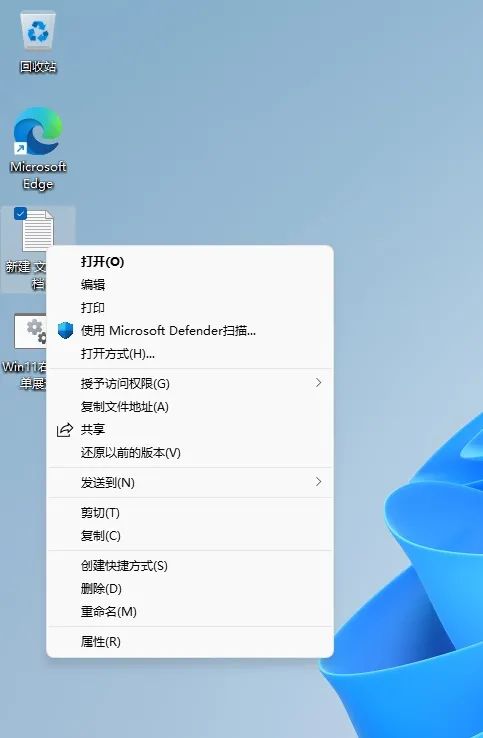
Task: Select 剪切(T) from the menu
Action: click(x=190, y=513)
